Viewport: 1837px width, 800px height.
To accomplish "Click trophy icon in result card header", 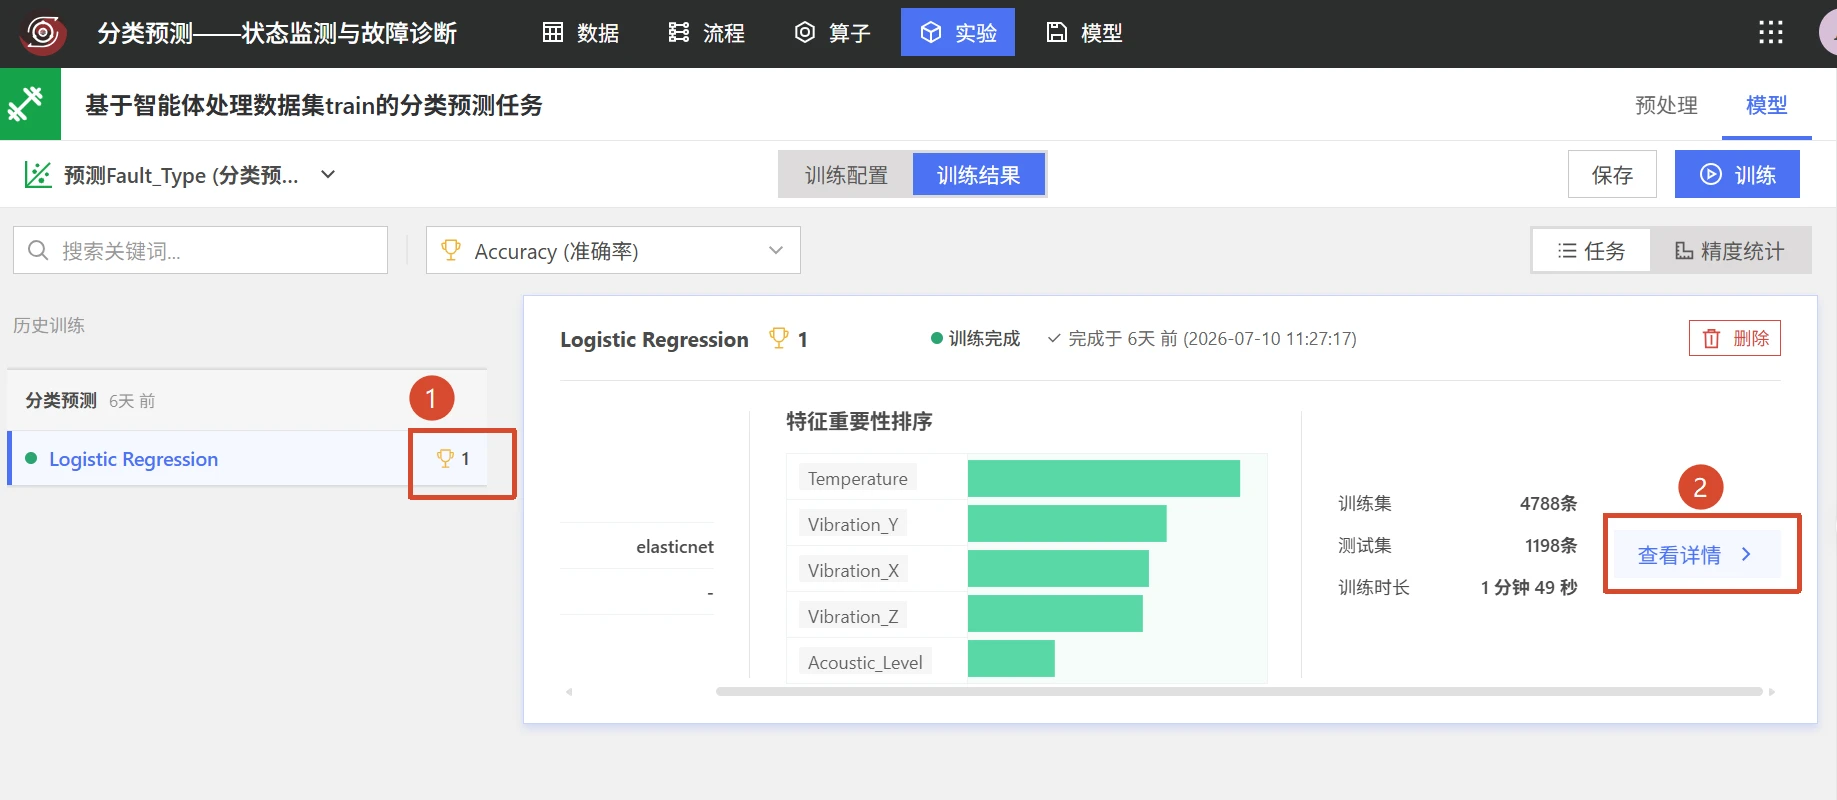I will tap(778, 338).
